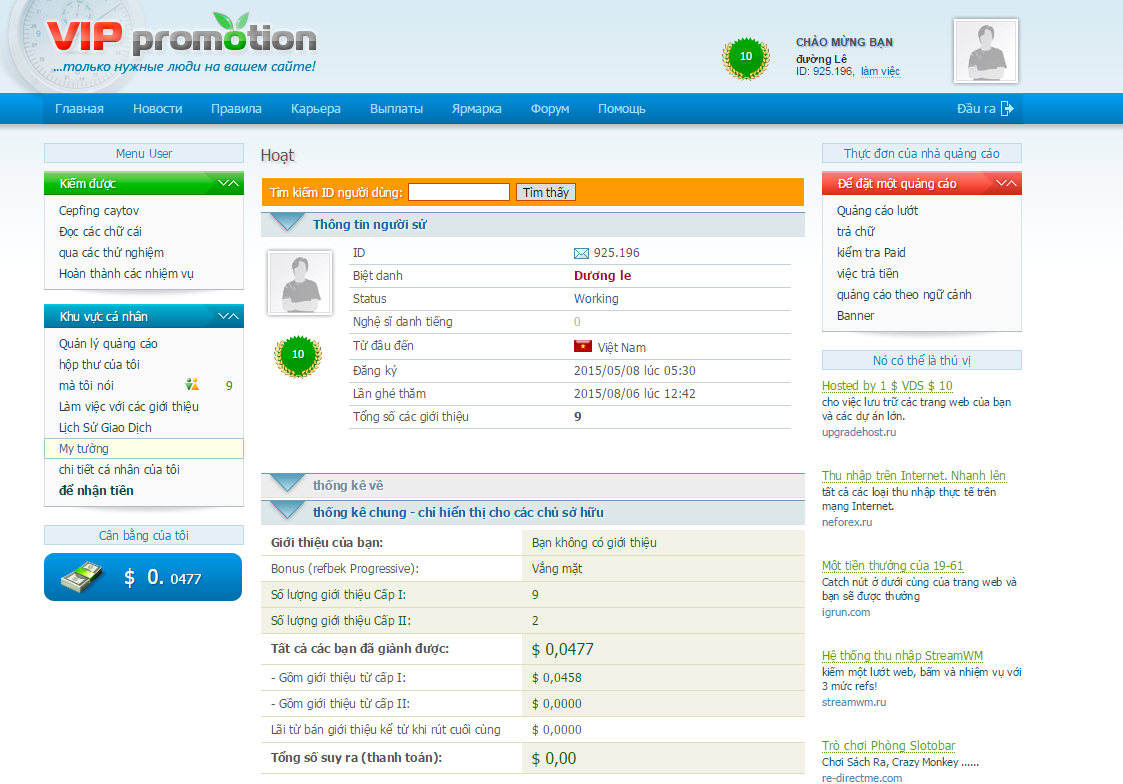
Task: Click the user ID search input field
Action: (458, 192)
